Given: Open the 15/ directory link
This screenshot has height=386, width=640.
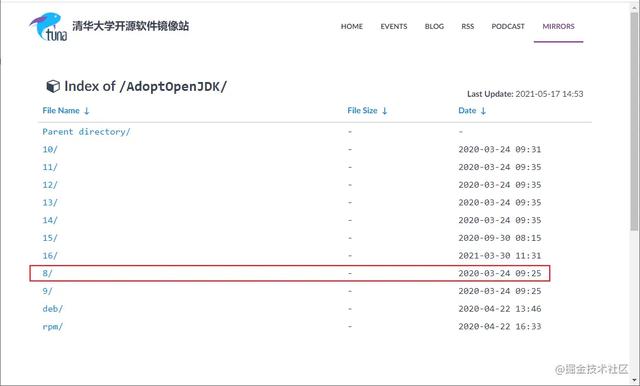Looking at the screenshot, I should pyautogui.click(x=50, y=238).
